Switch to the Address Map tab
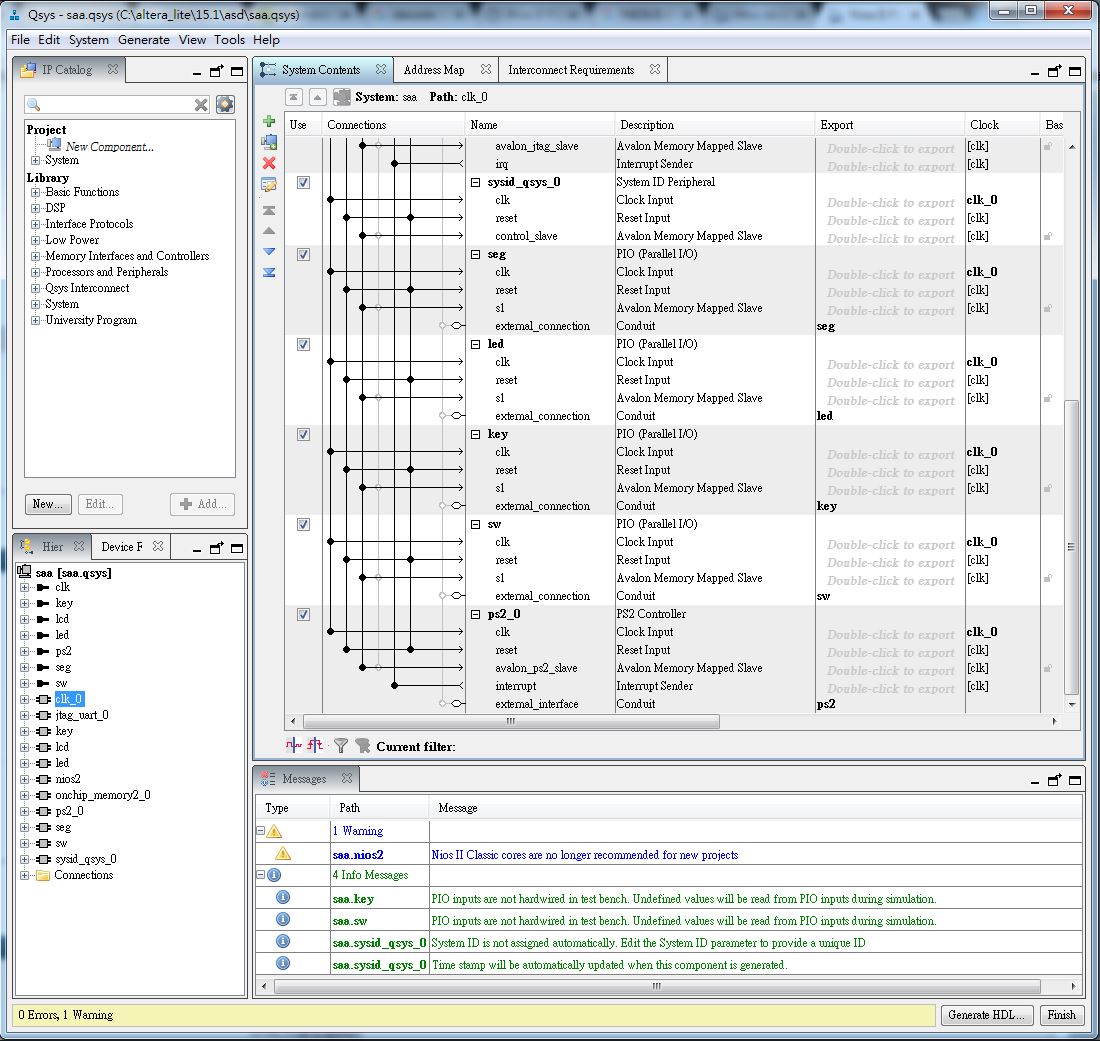This screenshot has width=1100, height=1041. coord(434,70)
